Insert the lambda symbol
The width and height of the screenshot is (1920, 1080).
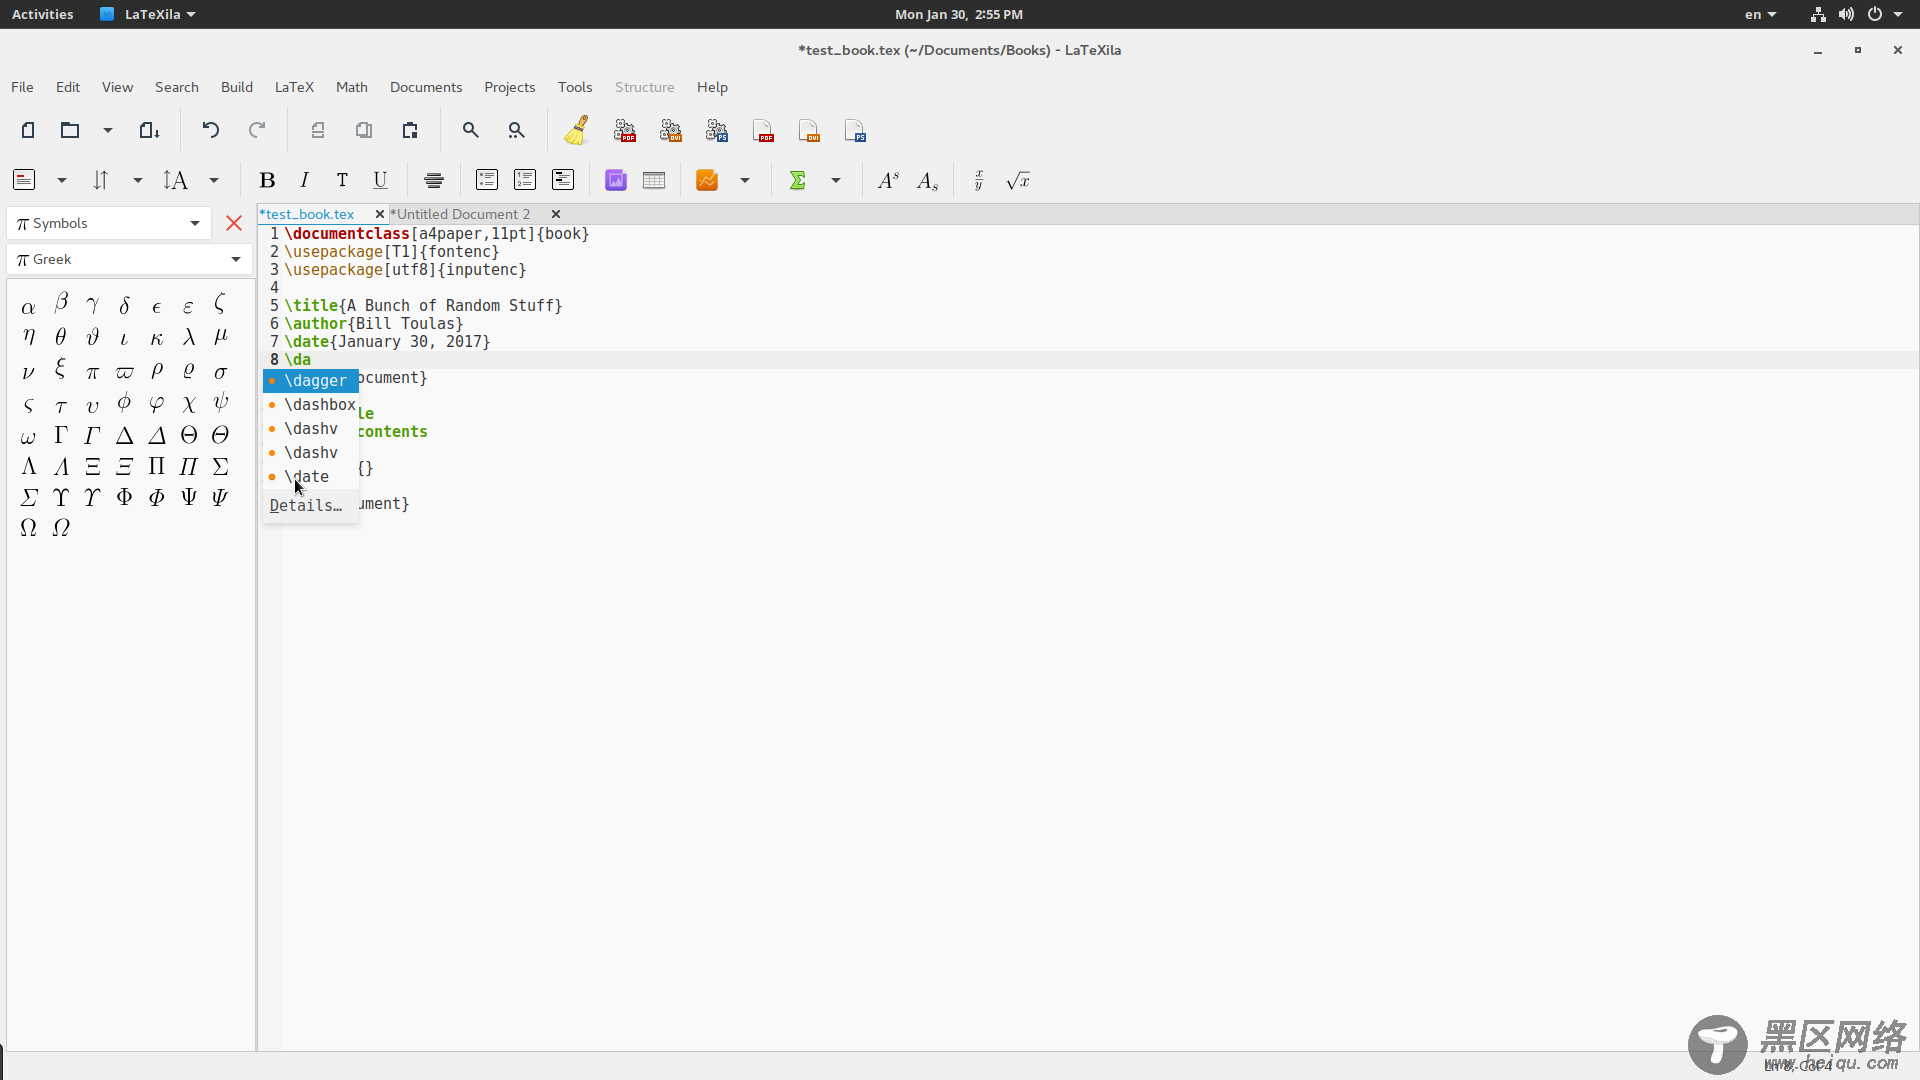pyautogui.click(x=188, y=338)
